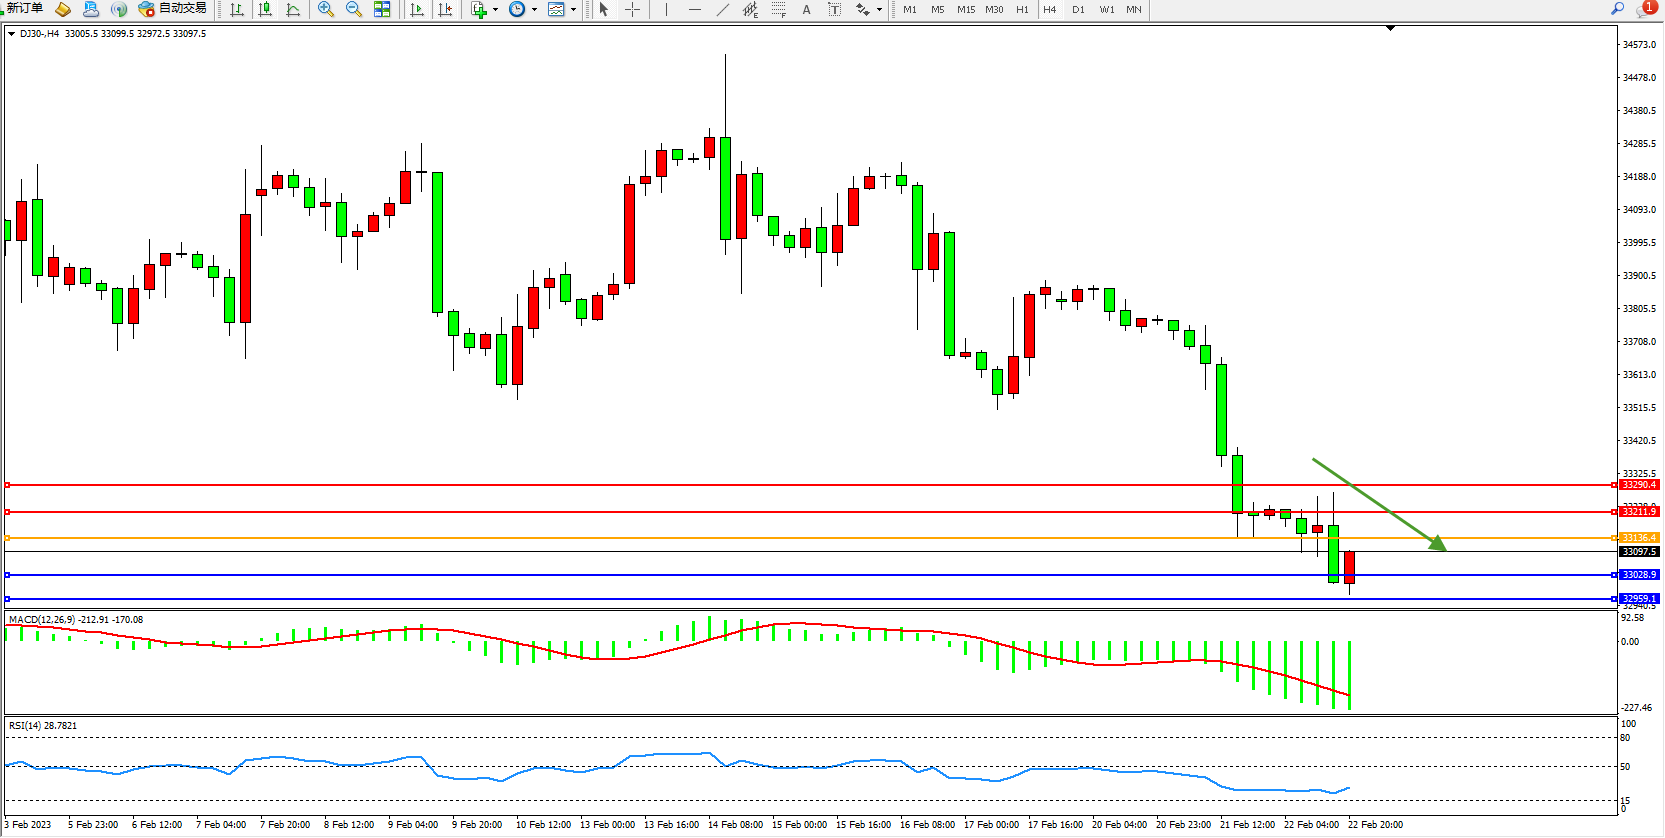Click the zoom out magnifier icon
This screenshot has width=1665, height=838.
[353, 9]
